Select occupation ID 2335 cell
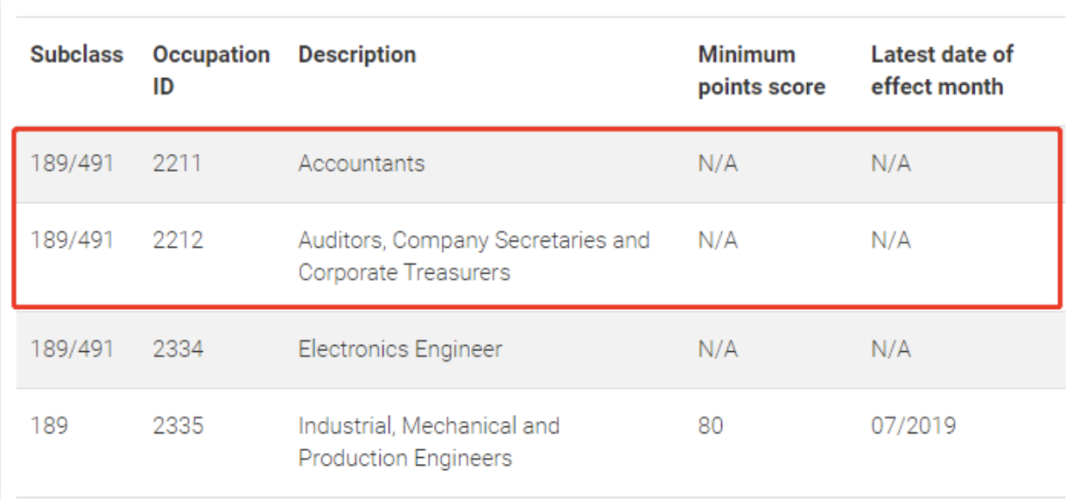 coord(178,425)
